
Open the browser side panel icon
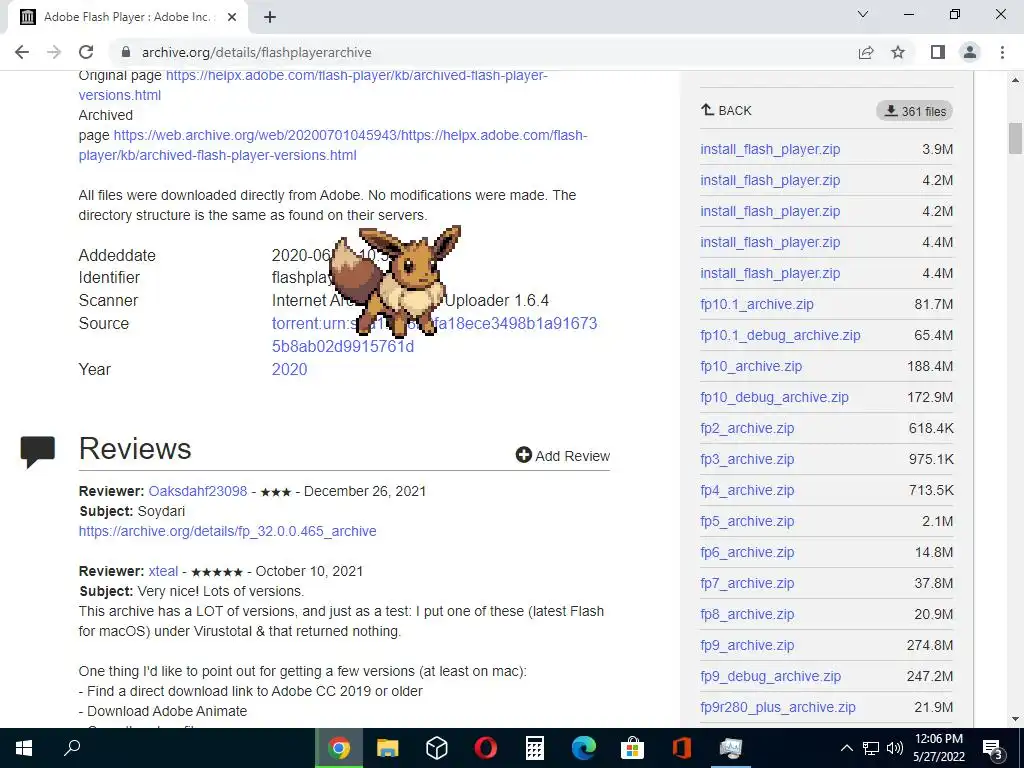938,52
